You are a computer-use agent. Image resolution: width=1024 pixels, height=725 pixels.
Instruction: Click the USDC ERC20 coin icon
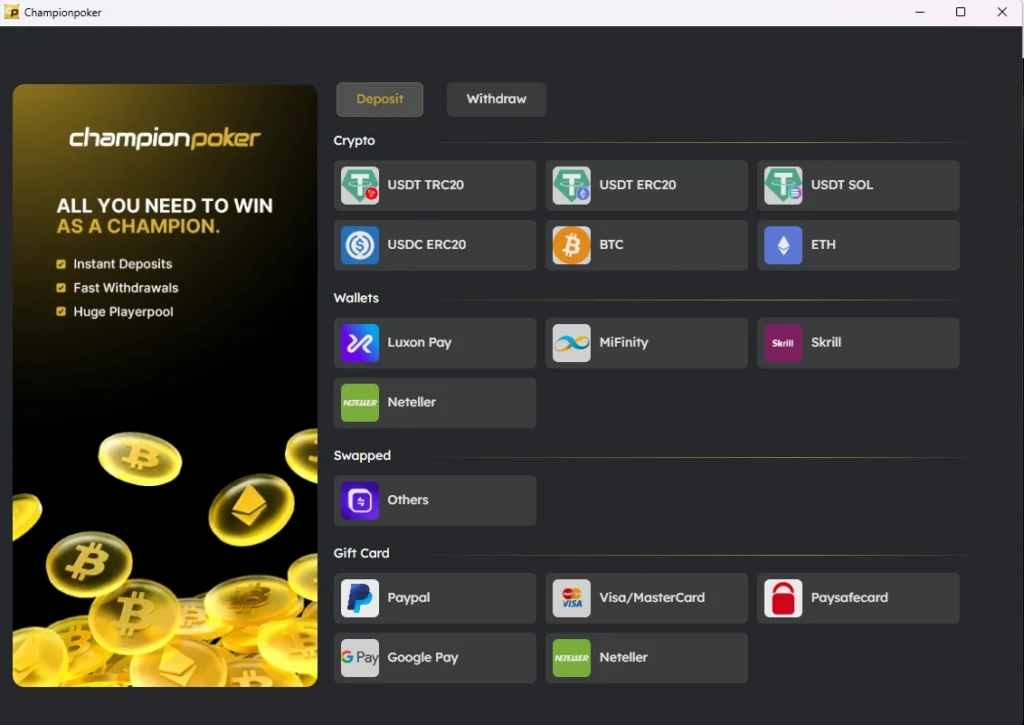coord(360,245)
